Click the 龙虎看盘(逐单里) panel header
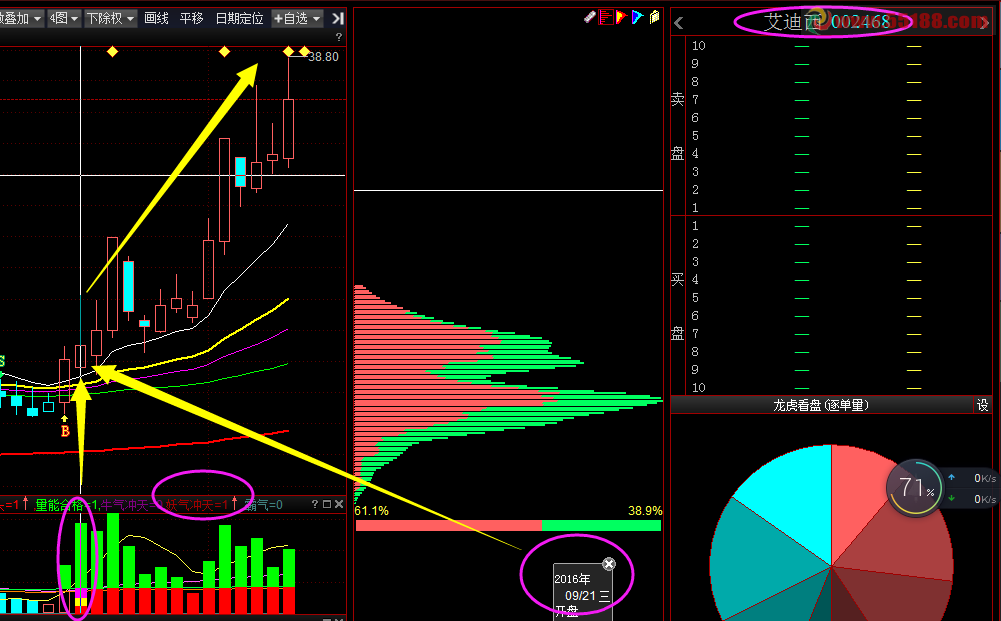This screenshot has width=1001, height=621. pyautogui.click(x=821, y=405)
